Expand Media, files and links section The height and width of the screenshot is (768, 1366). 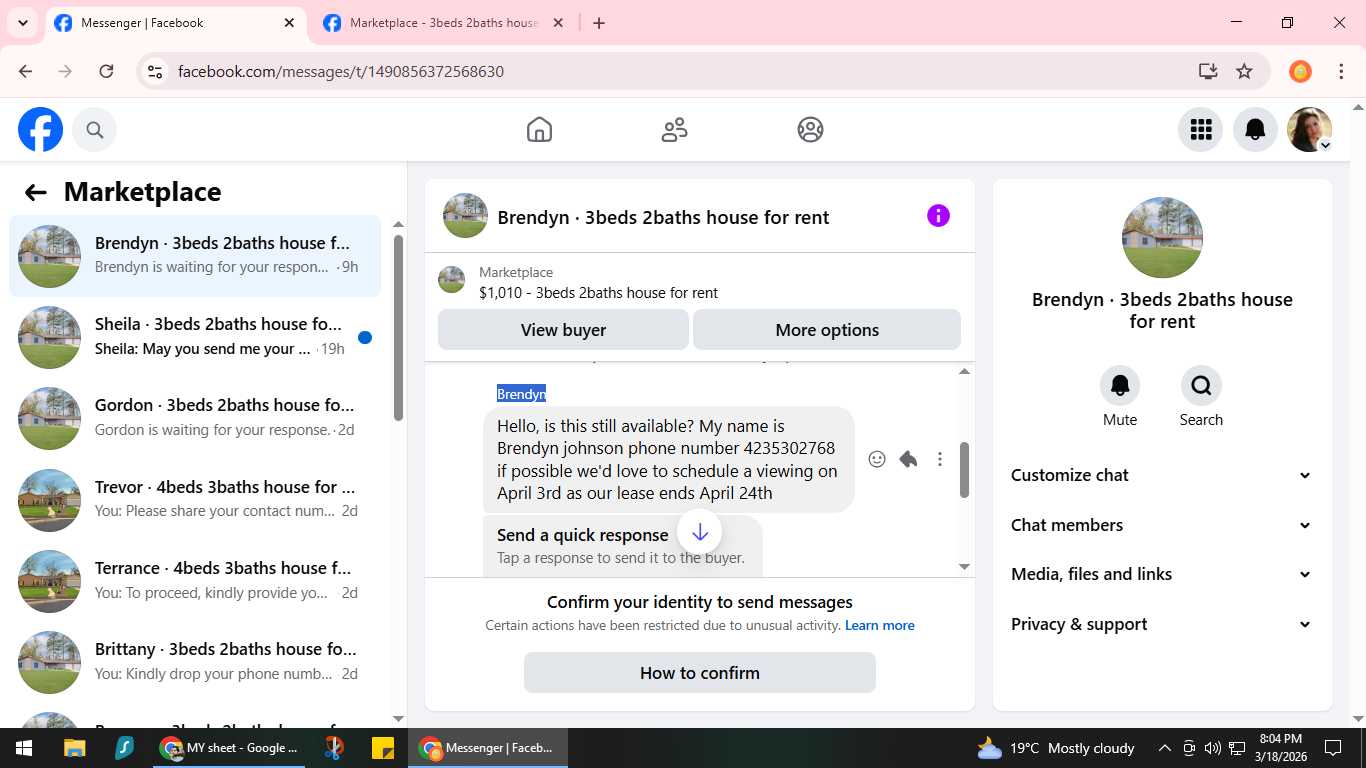tap(1161, 574)
